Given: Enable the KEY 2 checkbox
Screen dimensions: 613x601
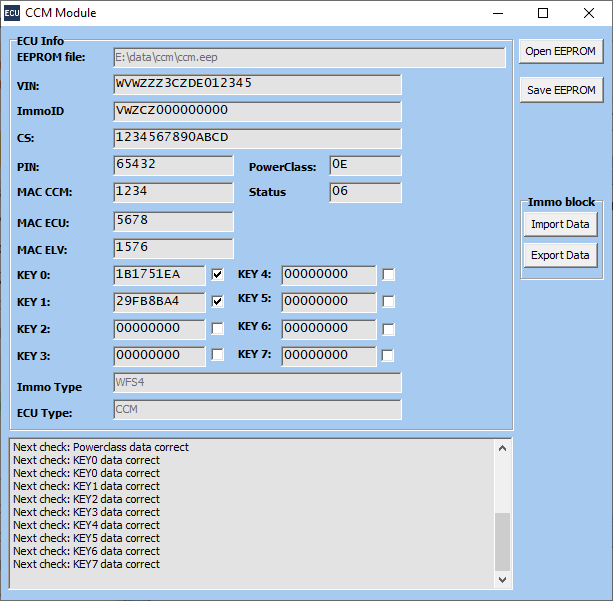Looking at the screenshot, I should [217, 328].
